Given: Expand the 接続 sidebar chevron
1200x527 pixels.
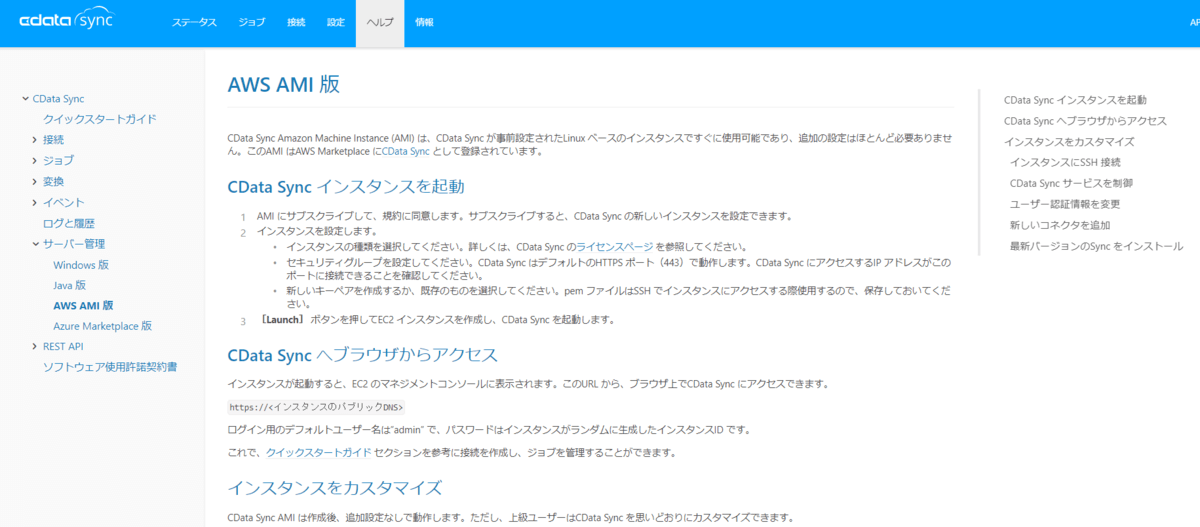Looking at the screenshot, I should coord(35,140).
